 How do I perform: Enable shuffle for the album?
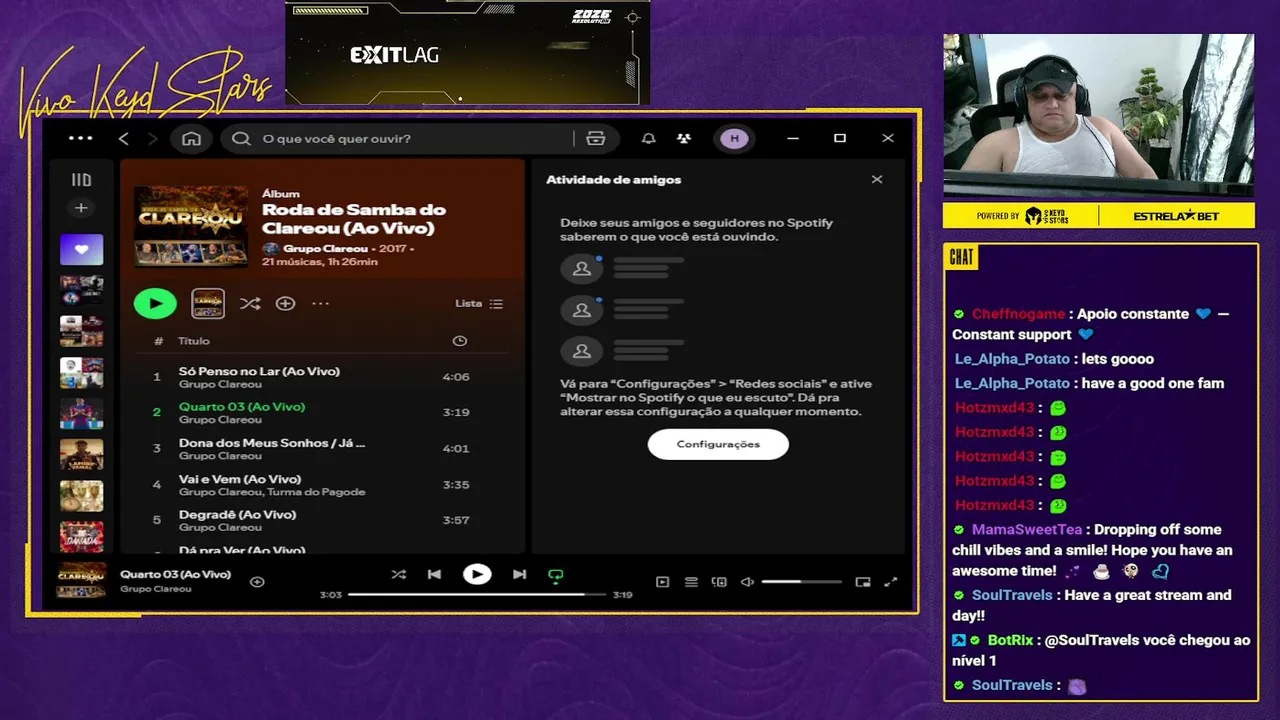click(250, 303)
